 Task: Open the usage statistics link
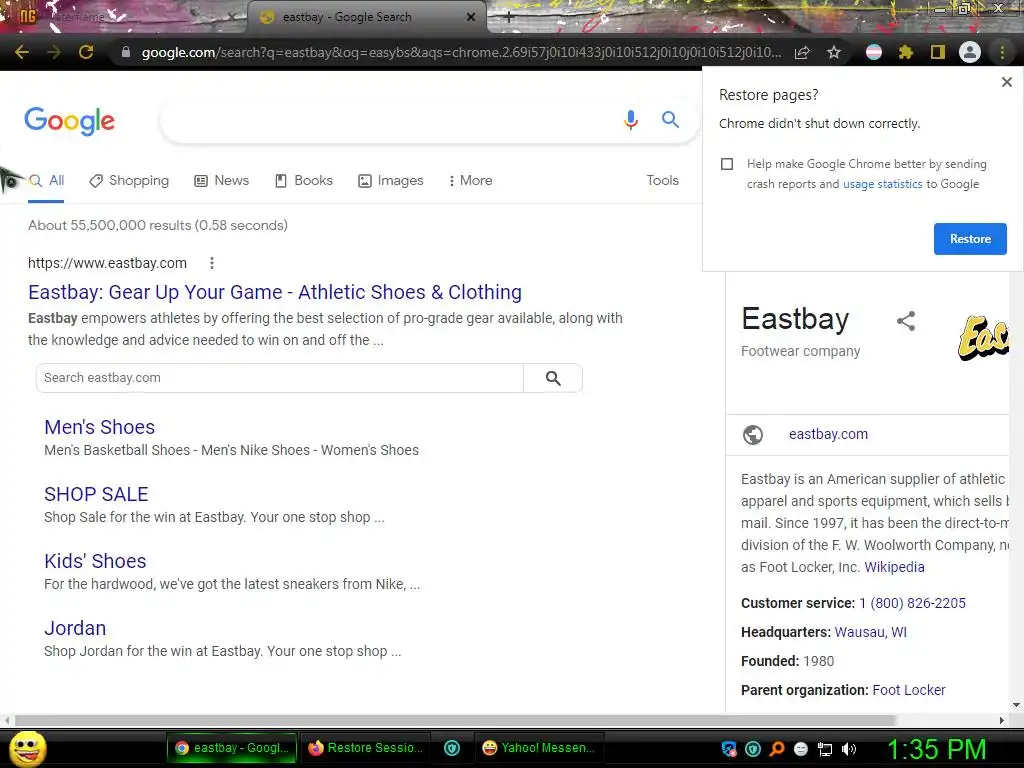pyautogui.click(x=882, y=184)
